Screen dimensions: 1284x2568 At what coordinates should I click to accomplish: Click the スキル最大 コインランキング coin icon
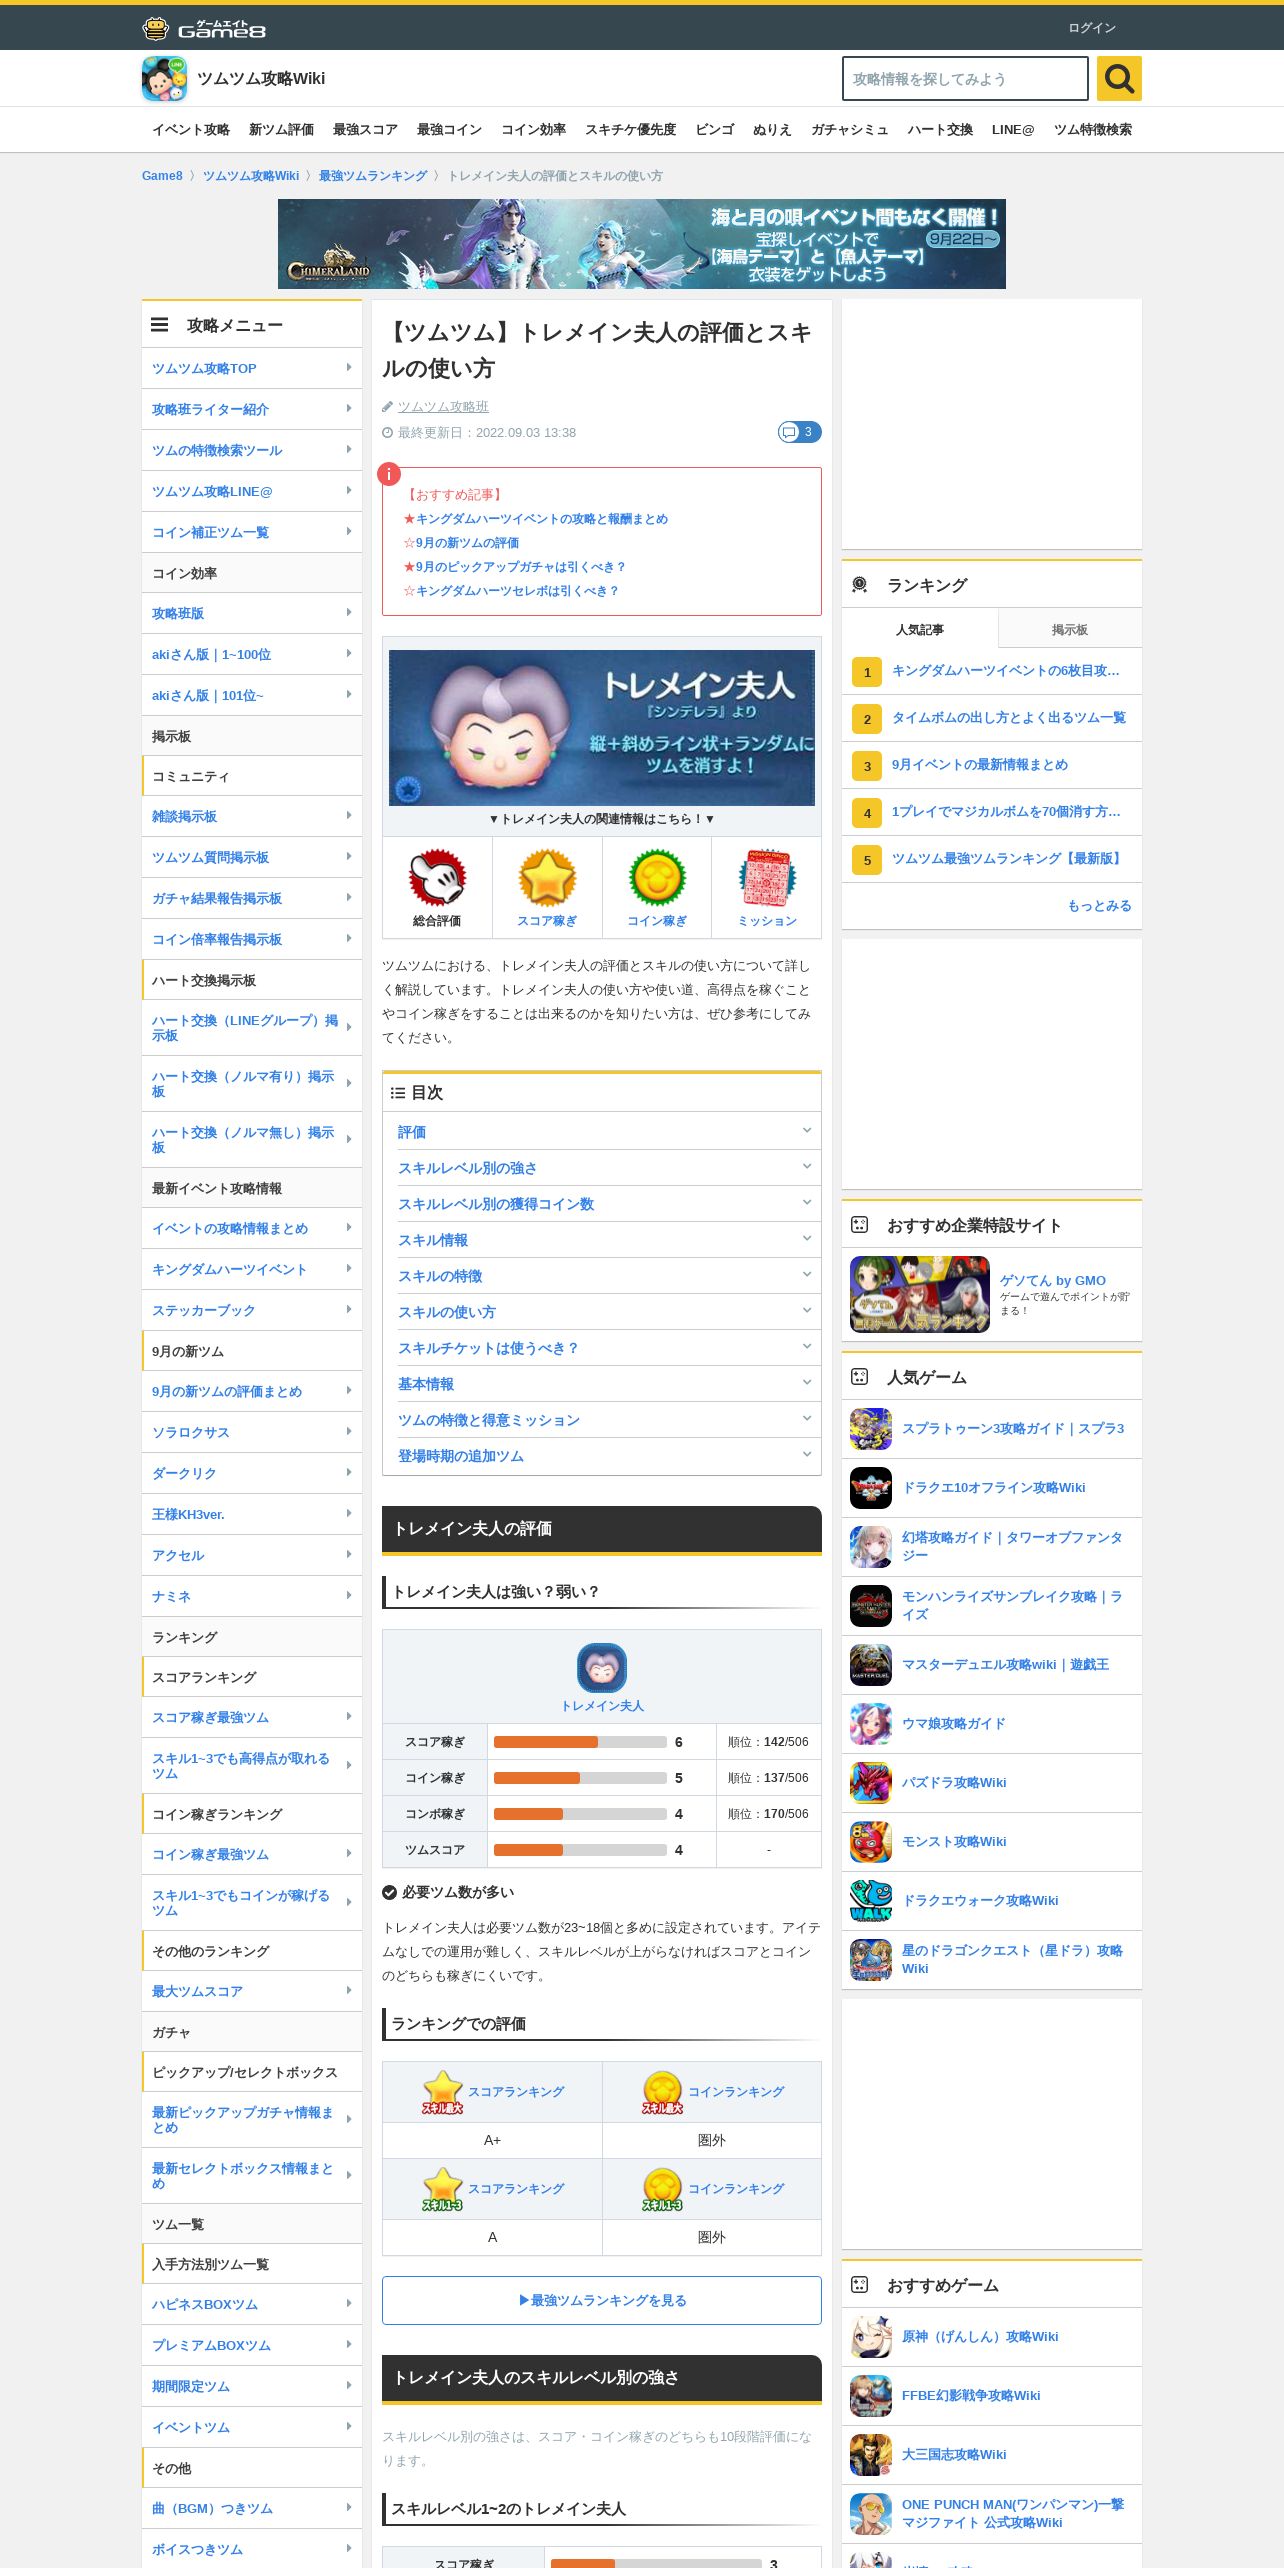point(662,2091)
